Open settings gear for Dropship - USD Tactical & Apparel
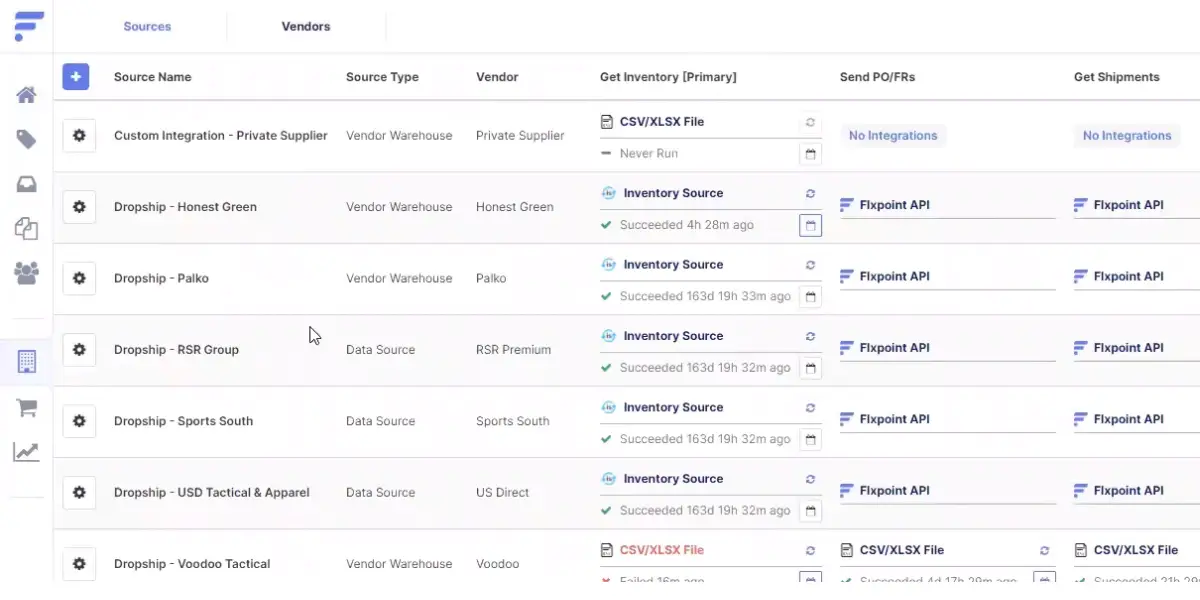This screenshot has height=600, width=1200. [x=79, y=492]
